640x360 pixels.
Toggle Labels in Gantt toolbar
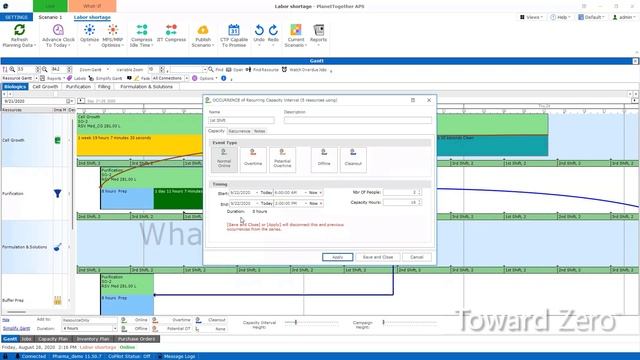coord(76,78)
